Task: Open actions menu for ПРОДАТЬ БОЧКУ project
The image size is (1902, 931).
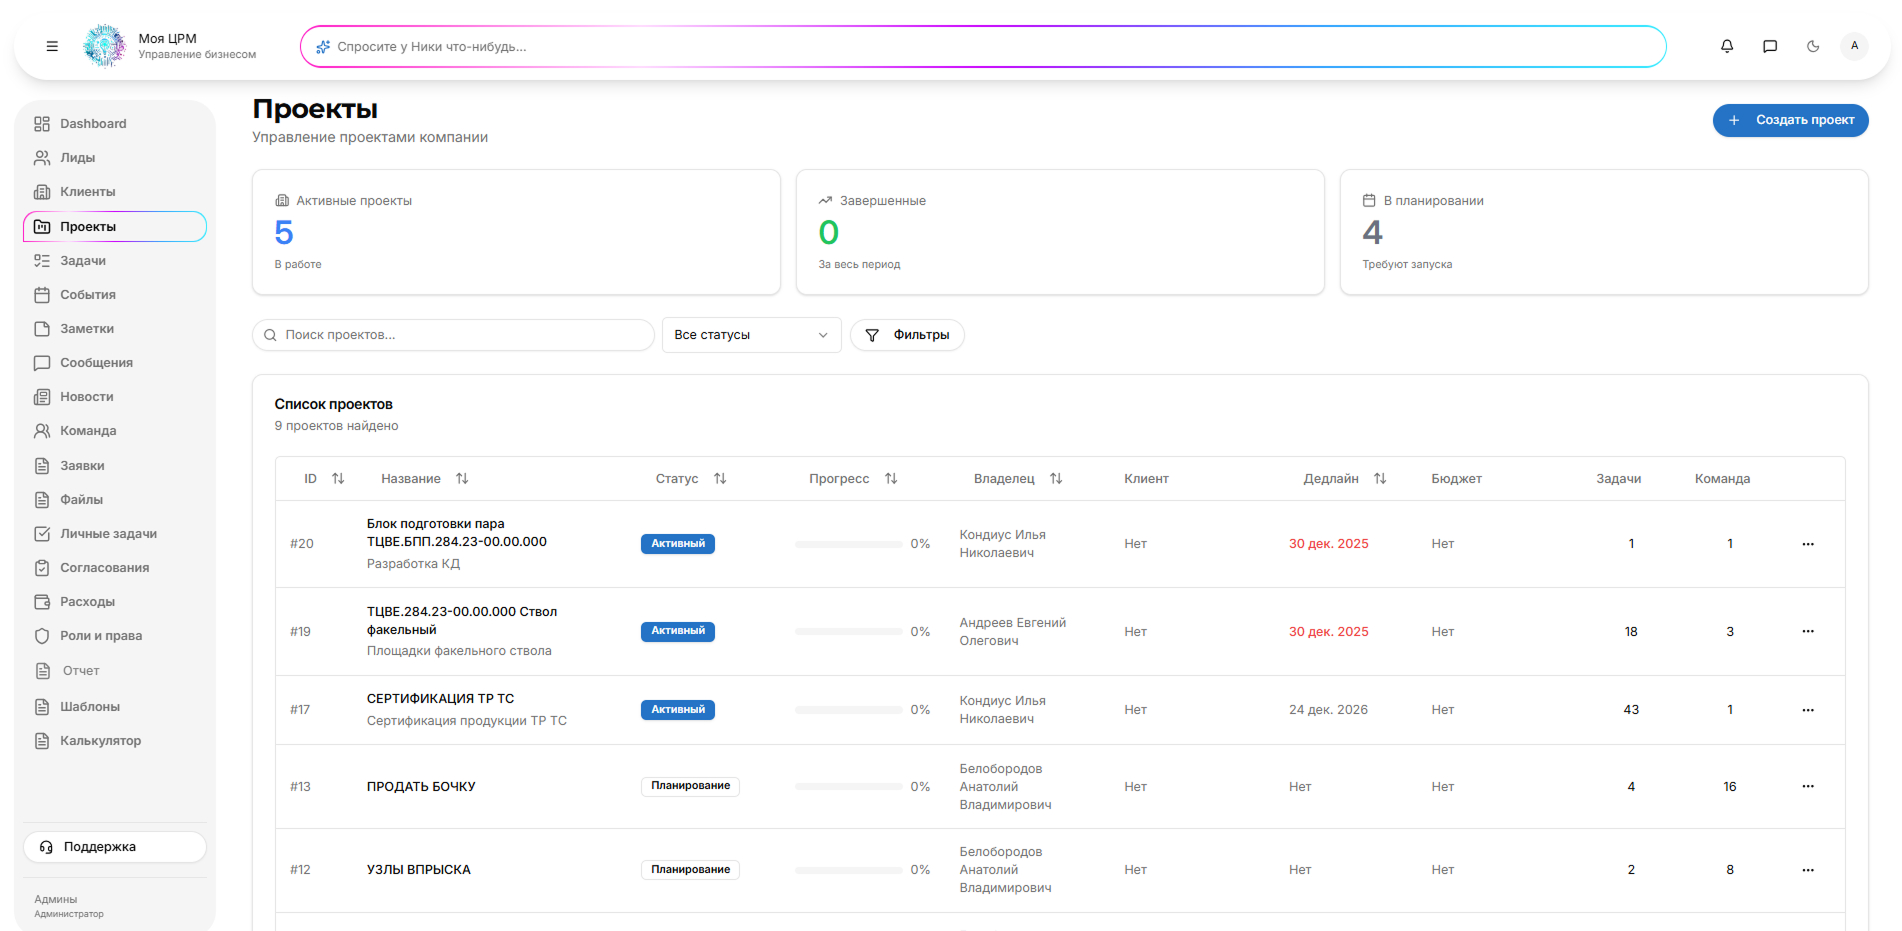Action: coord(1807,786)
